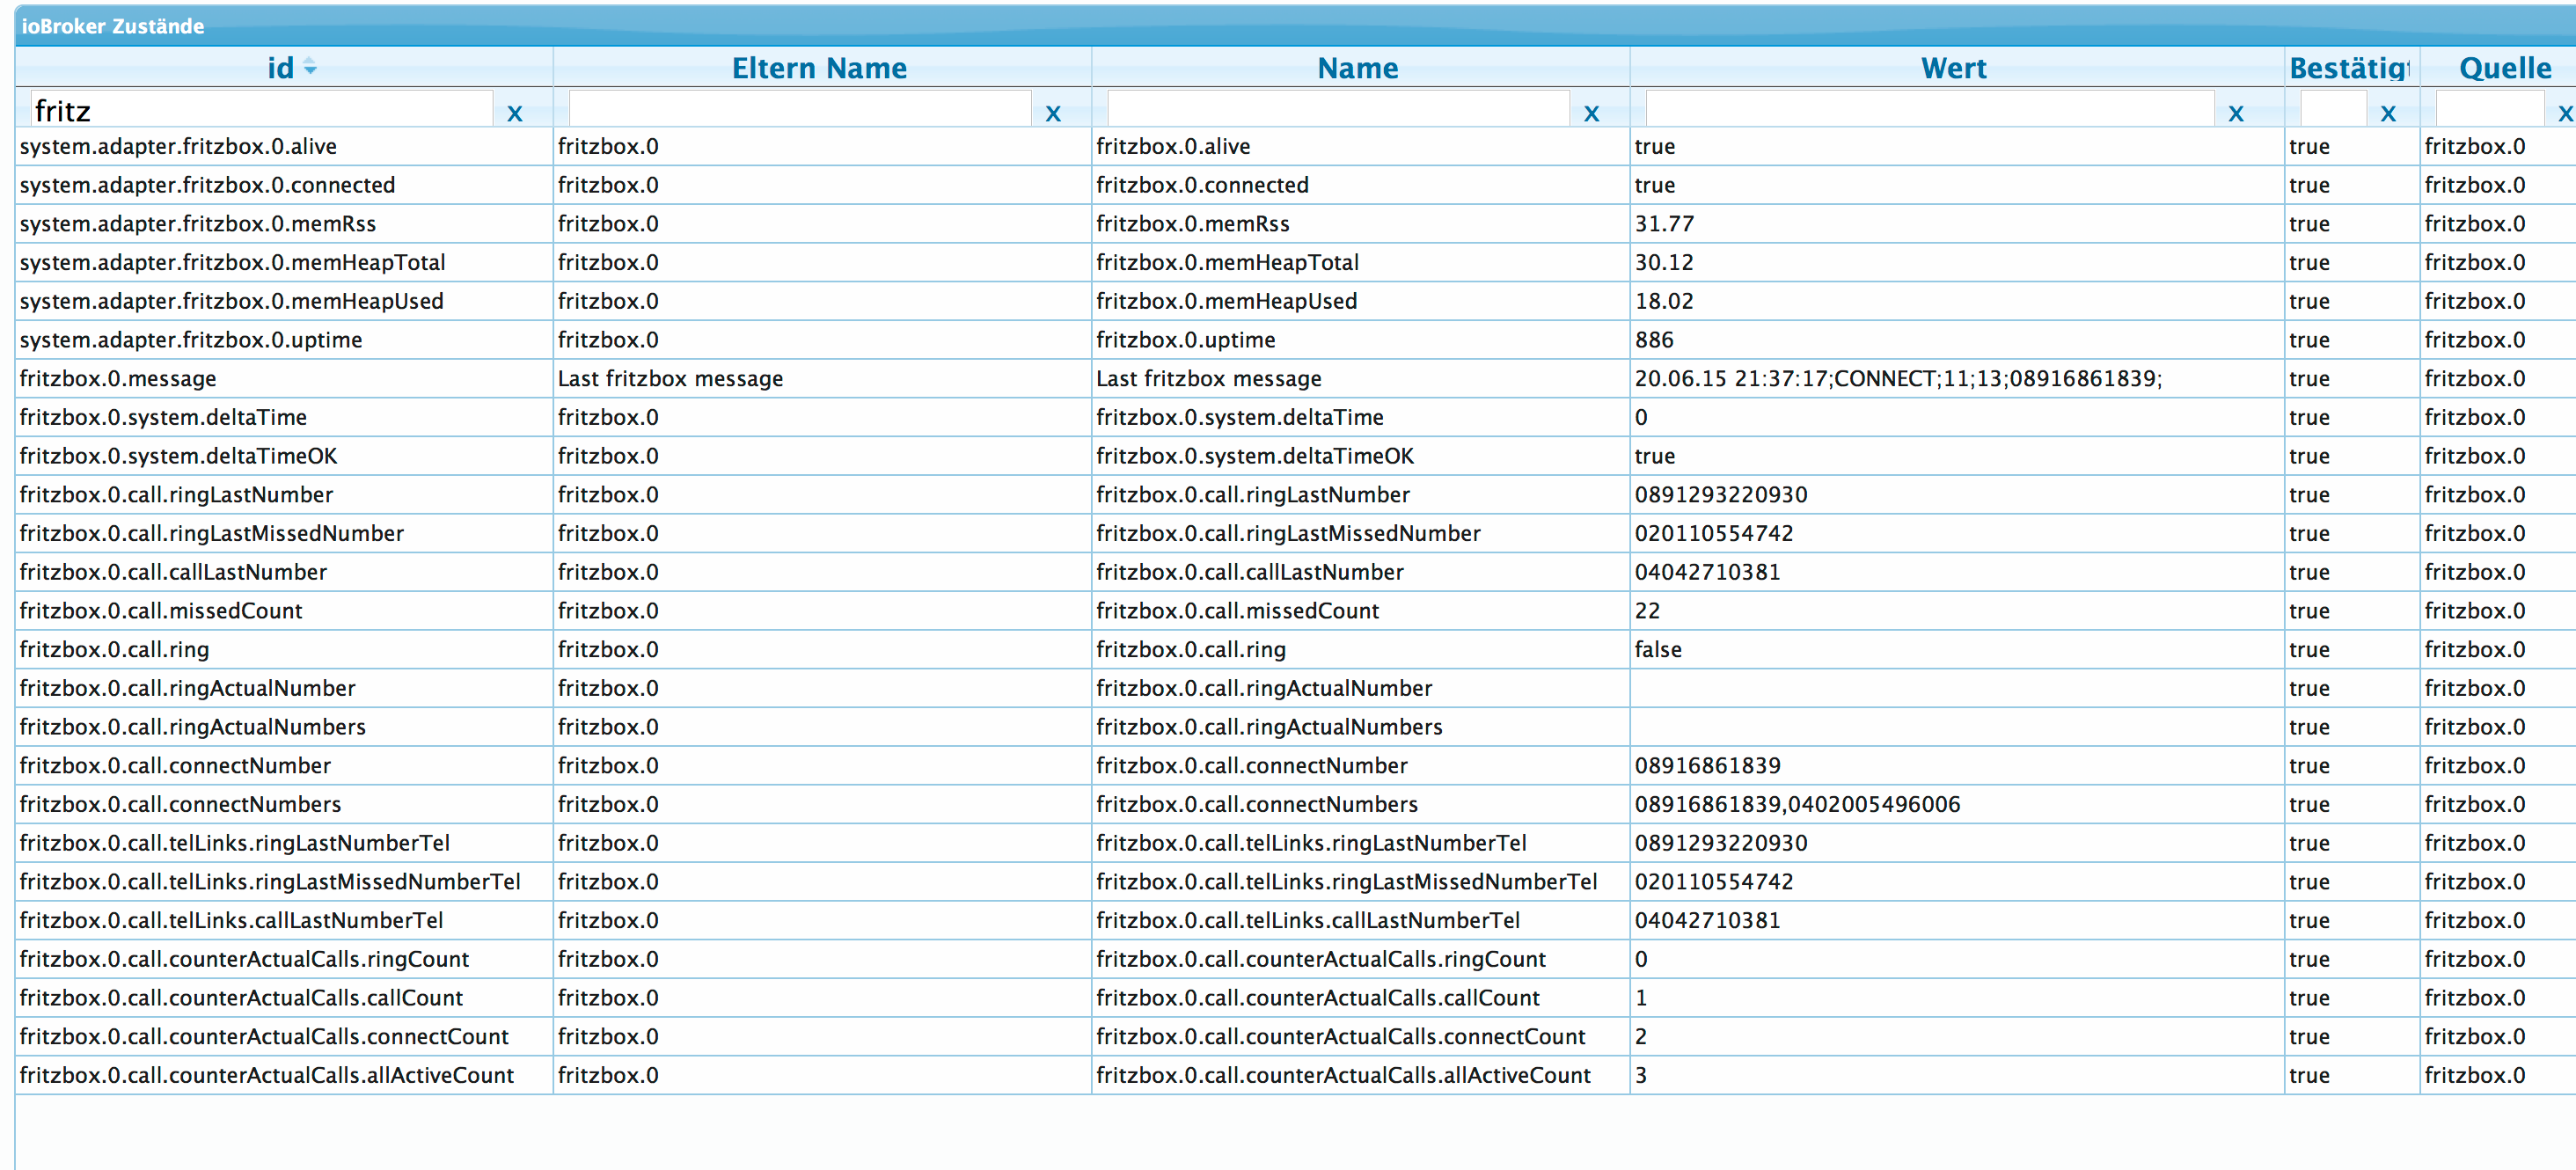Screen dimensions: 2576x1170
Task: Click memHeapUsed value 18.02
Action: 1664,301
